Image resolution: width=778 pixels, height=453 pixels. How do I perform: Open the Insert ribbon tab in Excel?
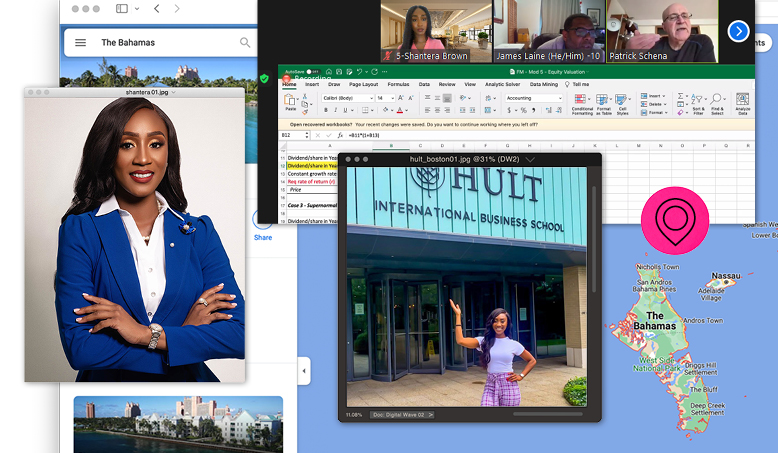[312, 84]
